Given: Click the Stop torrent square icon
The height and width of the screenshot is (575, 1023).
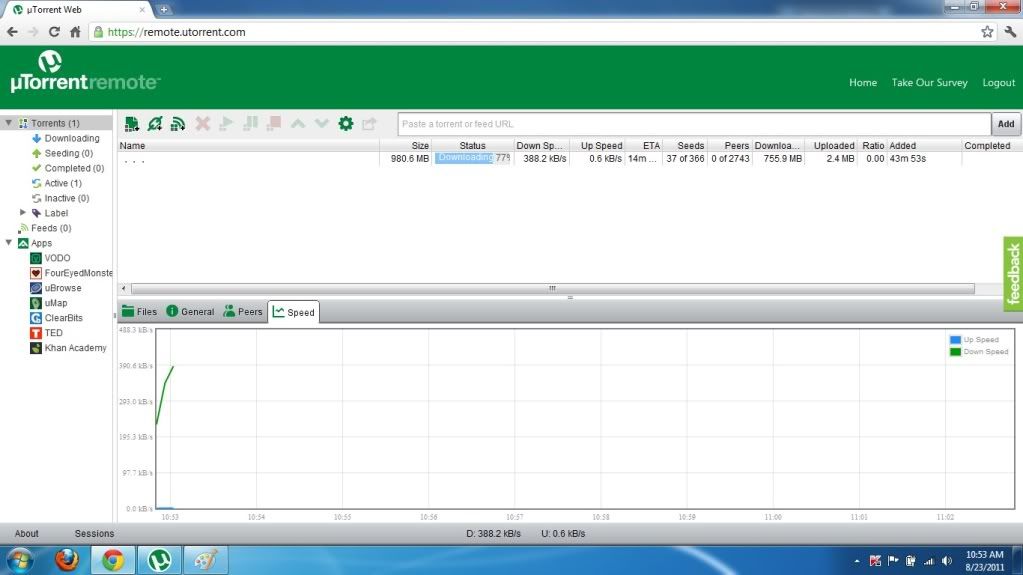Looking at the screenshot, I should pyautogui.click(x=274, y=123).
